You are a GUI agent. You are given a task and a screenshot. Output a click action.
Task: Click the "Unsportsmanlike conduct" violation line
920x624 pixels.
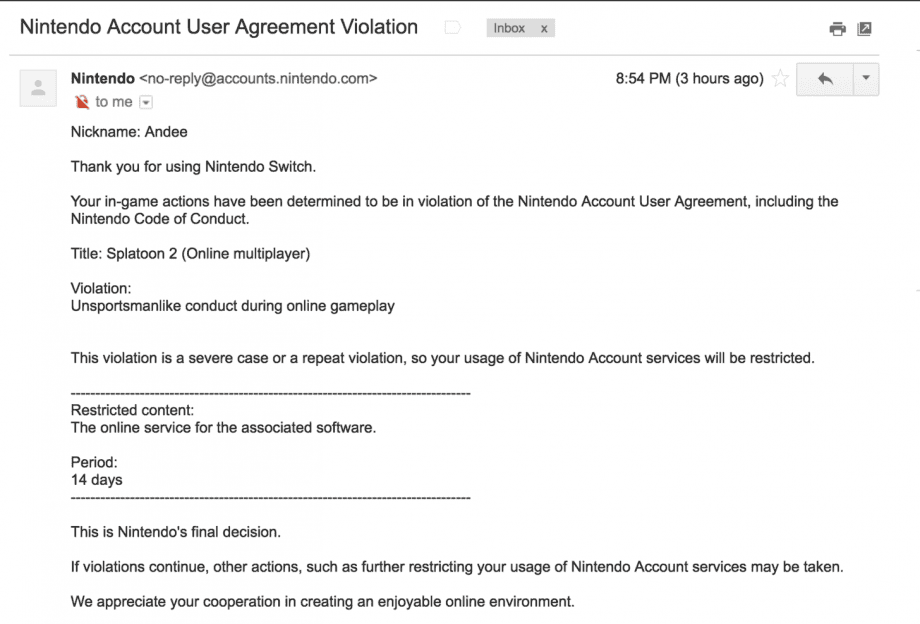click(232, 306)
